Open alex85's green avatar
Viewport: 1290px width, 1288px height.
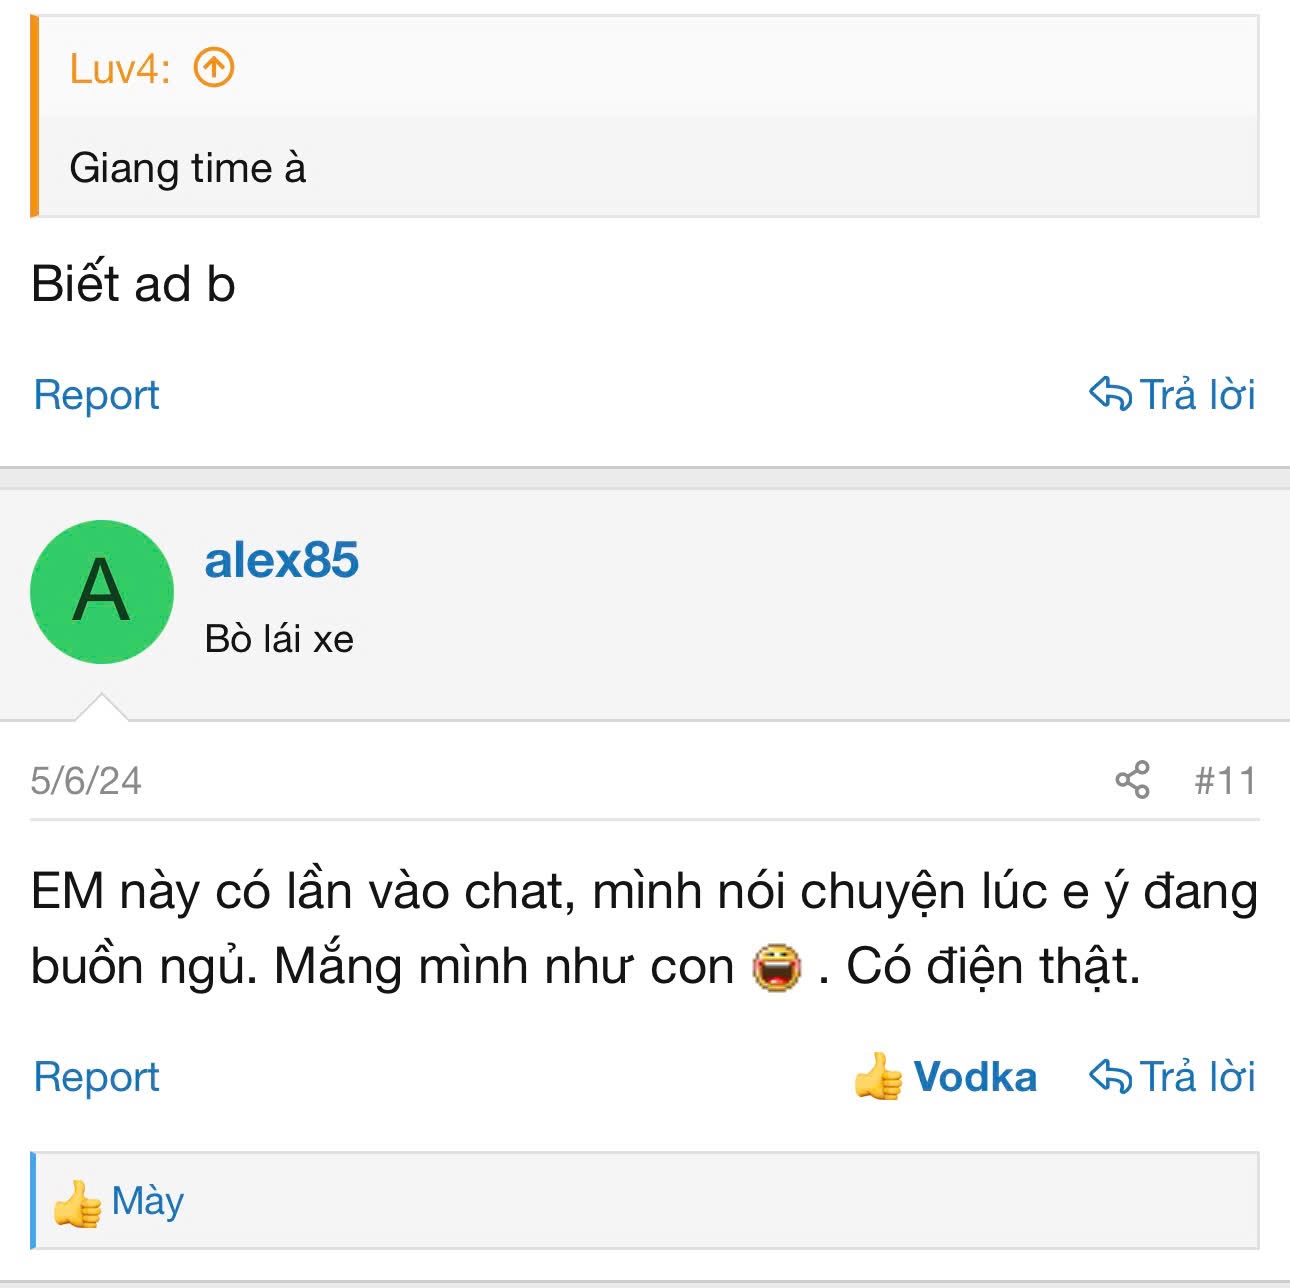click(x=102, y=591)
